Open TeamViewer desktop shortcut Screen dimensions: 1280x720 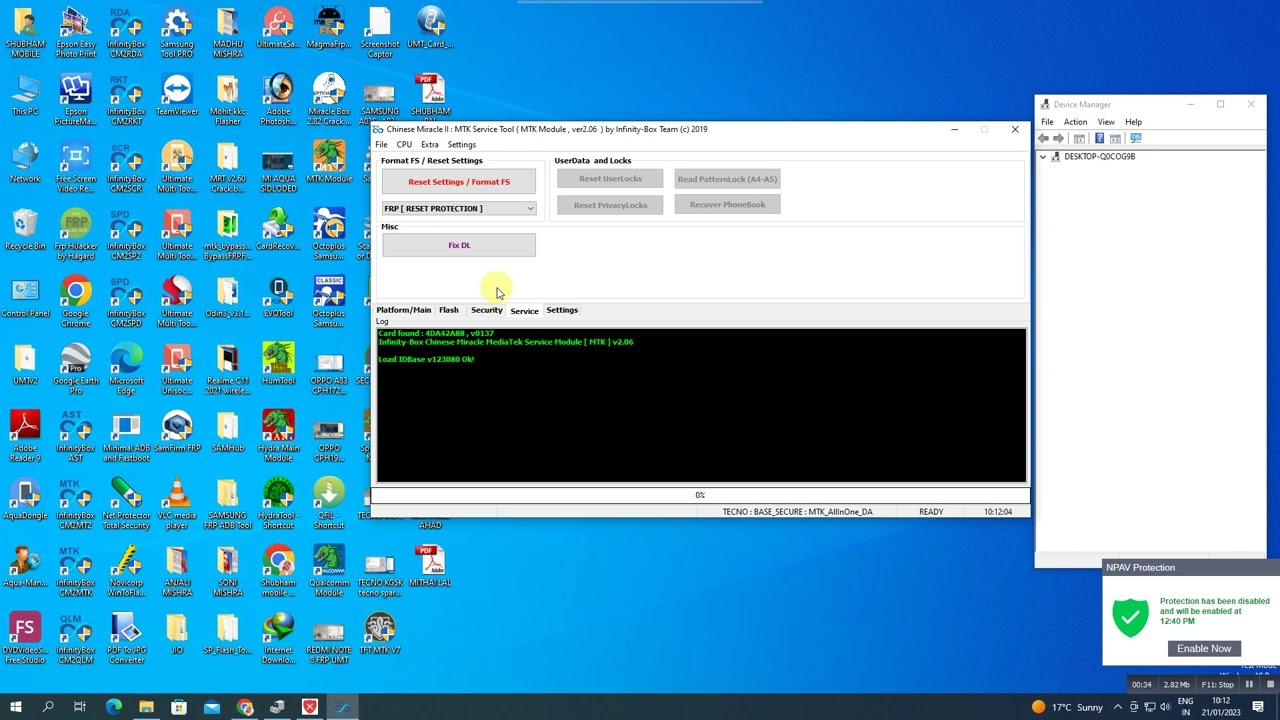[177, 95]
